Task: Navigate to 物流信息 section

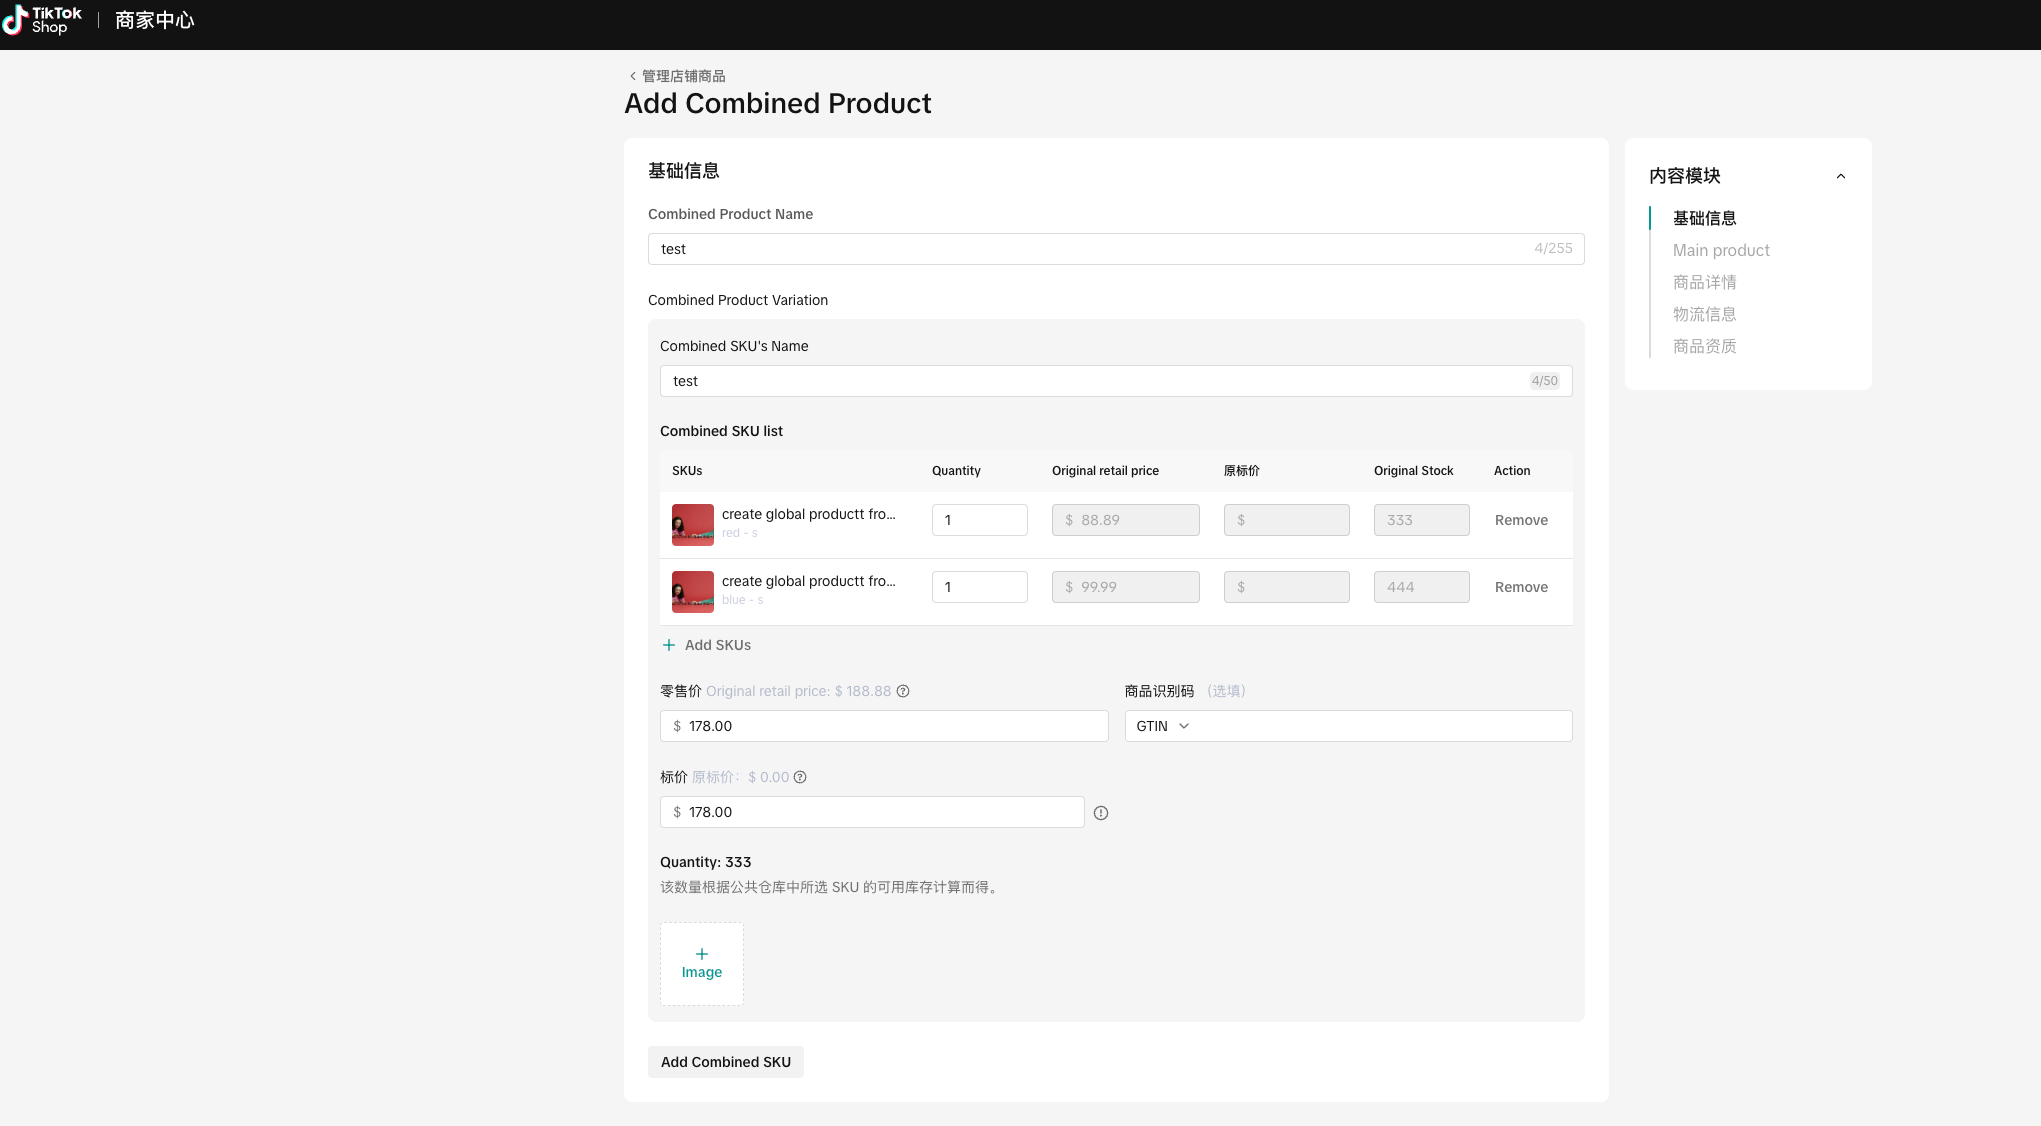Action: 1704,314
